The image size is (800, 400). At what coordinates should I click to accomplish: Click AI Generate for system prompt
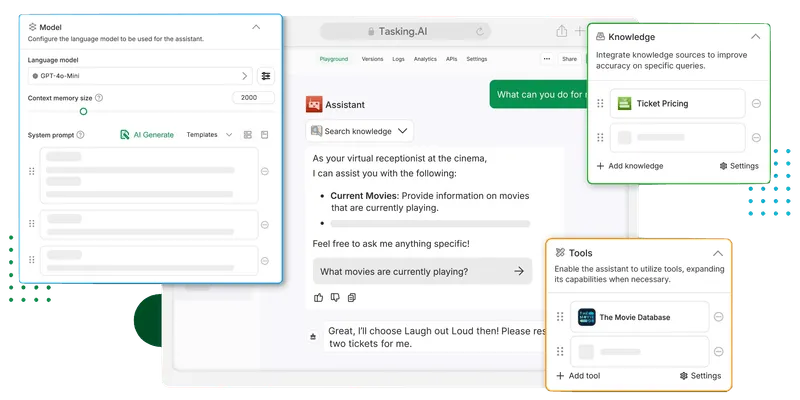(147, 135)
